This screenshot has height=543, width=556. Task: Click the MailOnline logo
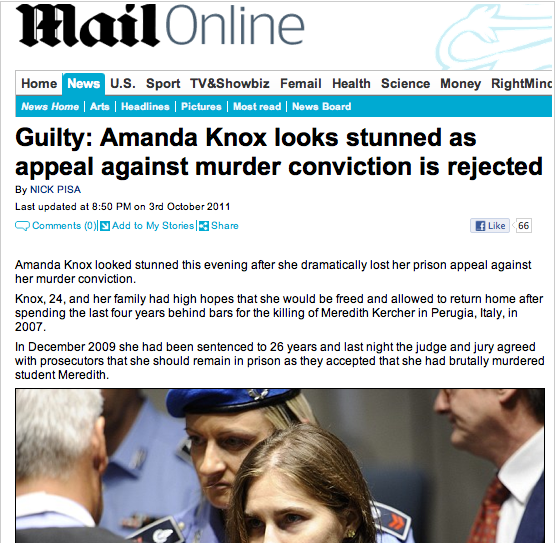pos(160,26)
